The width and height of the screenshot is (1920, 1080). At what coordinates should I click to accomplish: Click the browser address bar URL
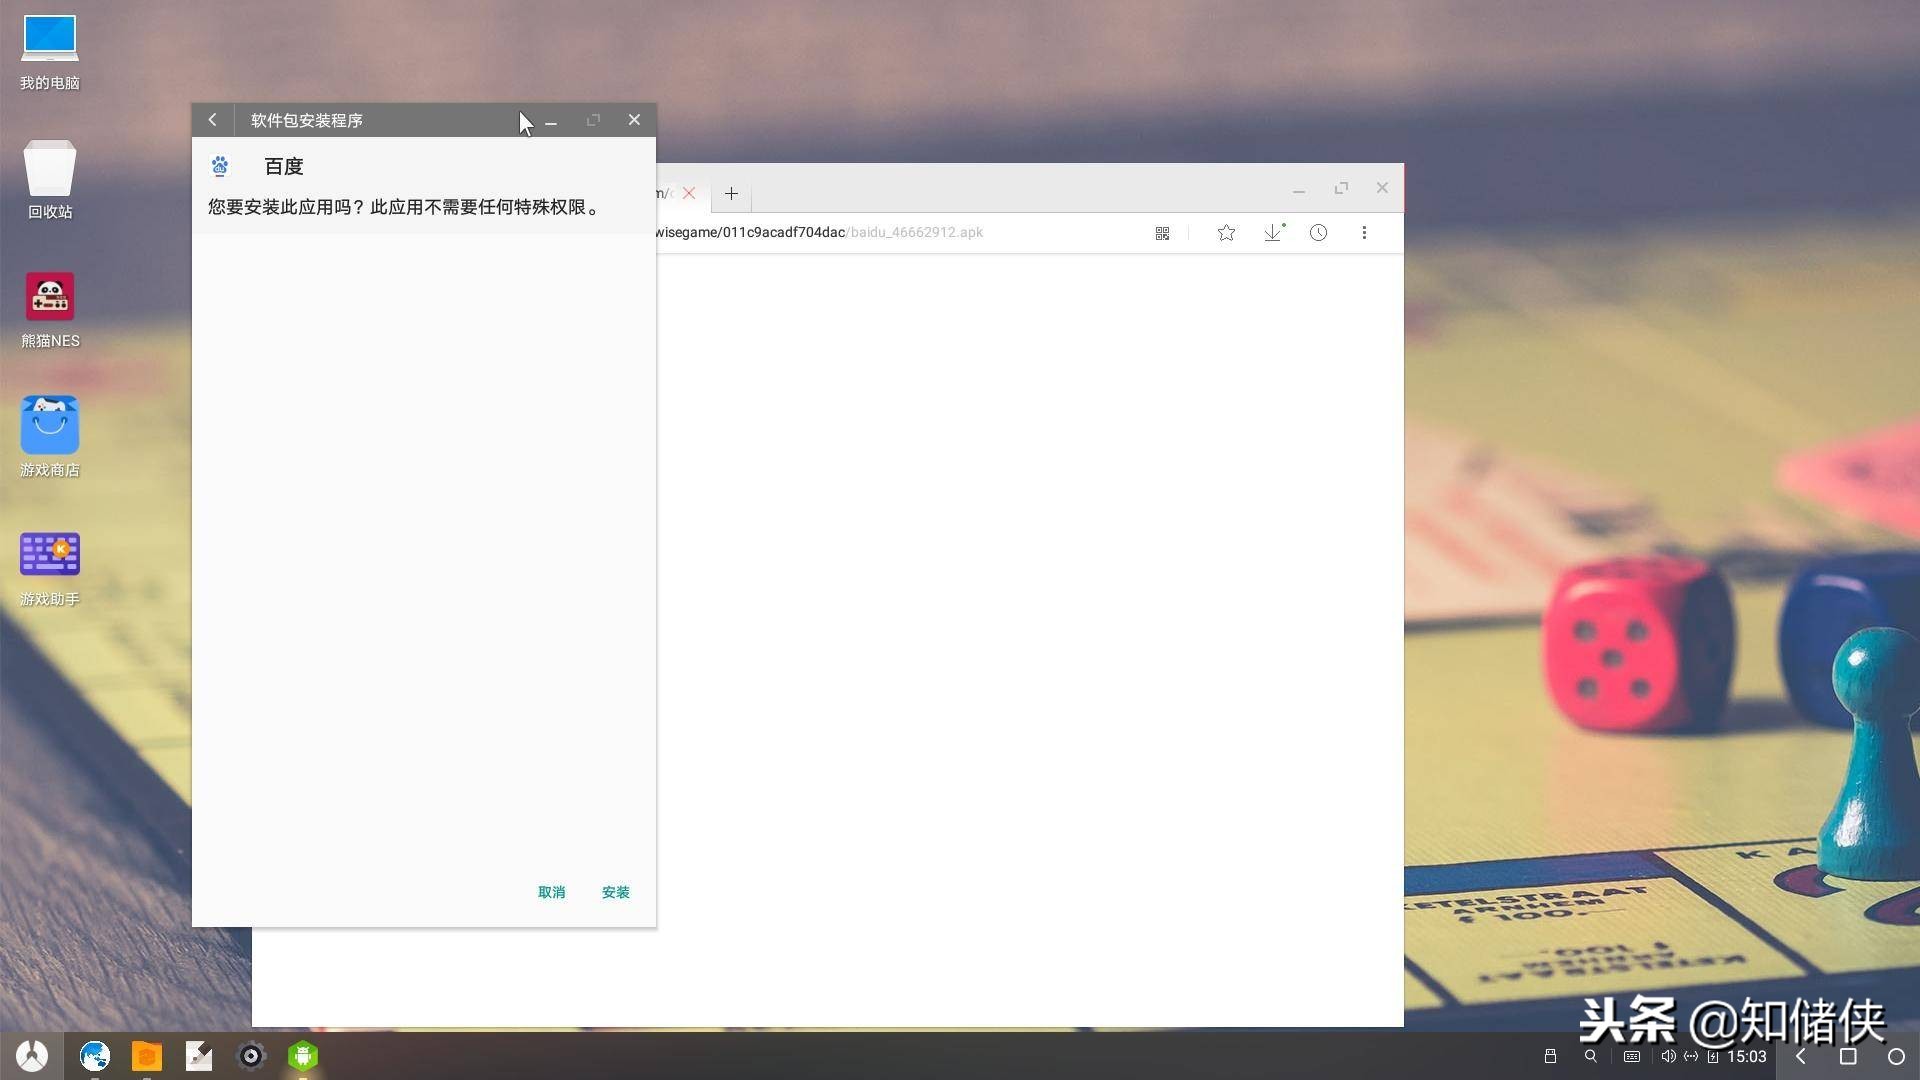818,233
